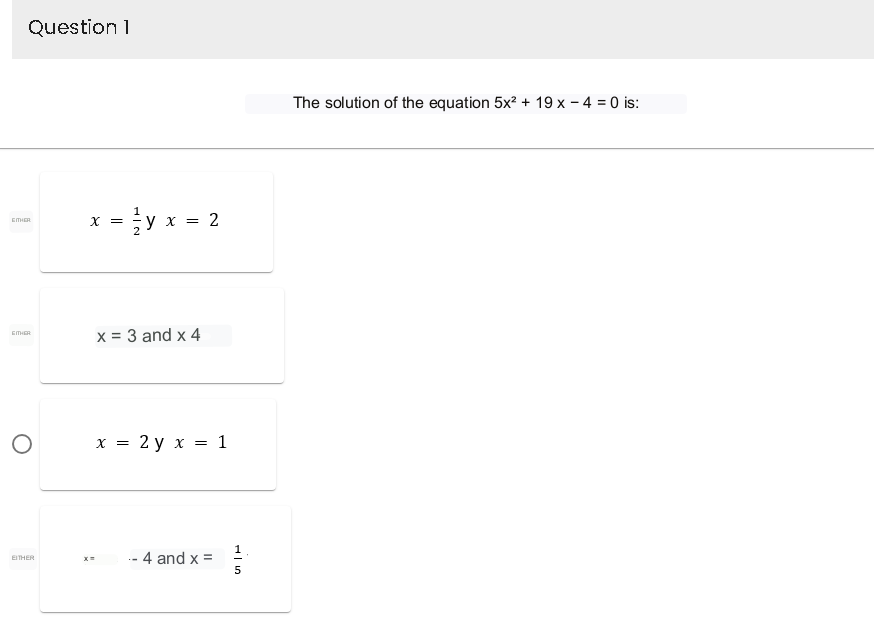Click the EITHER label beside the second answer
The height and width of the screenshot is (624, 874).
point(20,334)
